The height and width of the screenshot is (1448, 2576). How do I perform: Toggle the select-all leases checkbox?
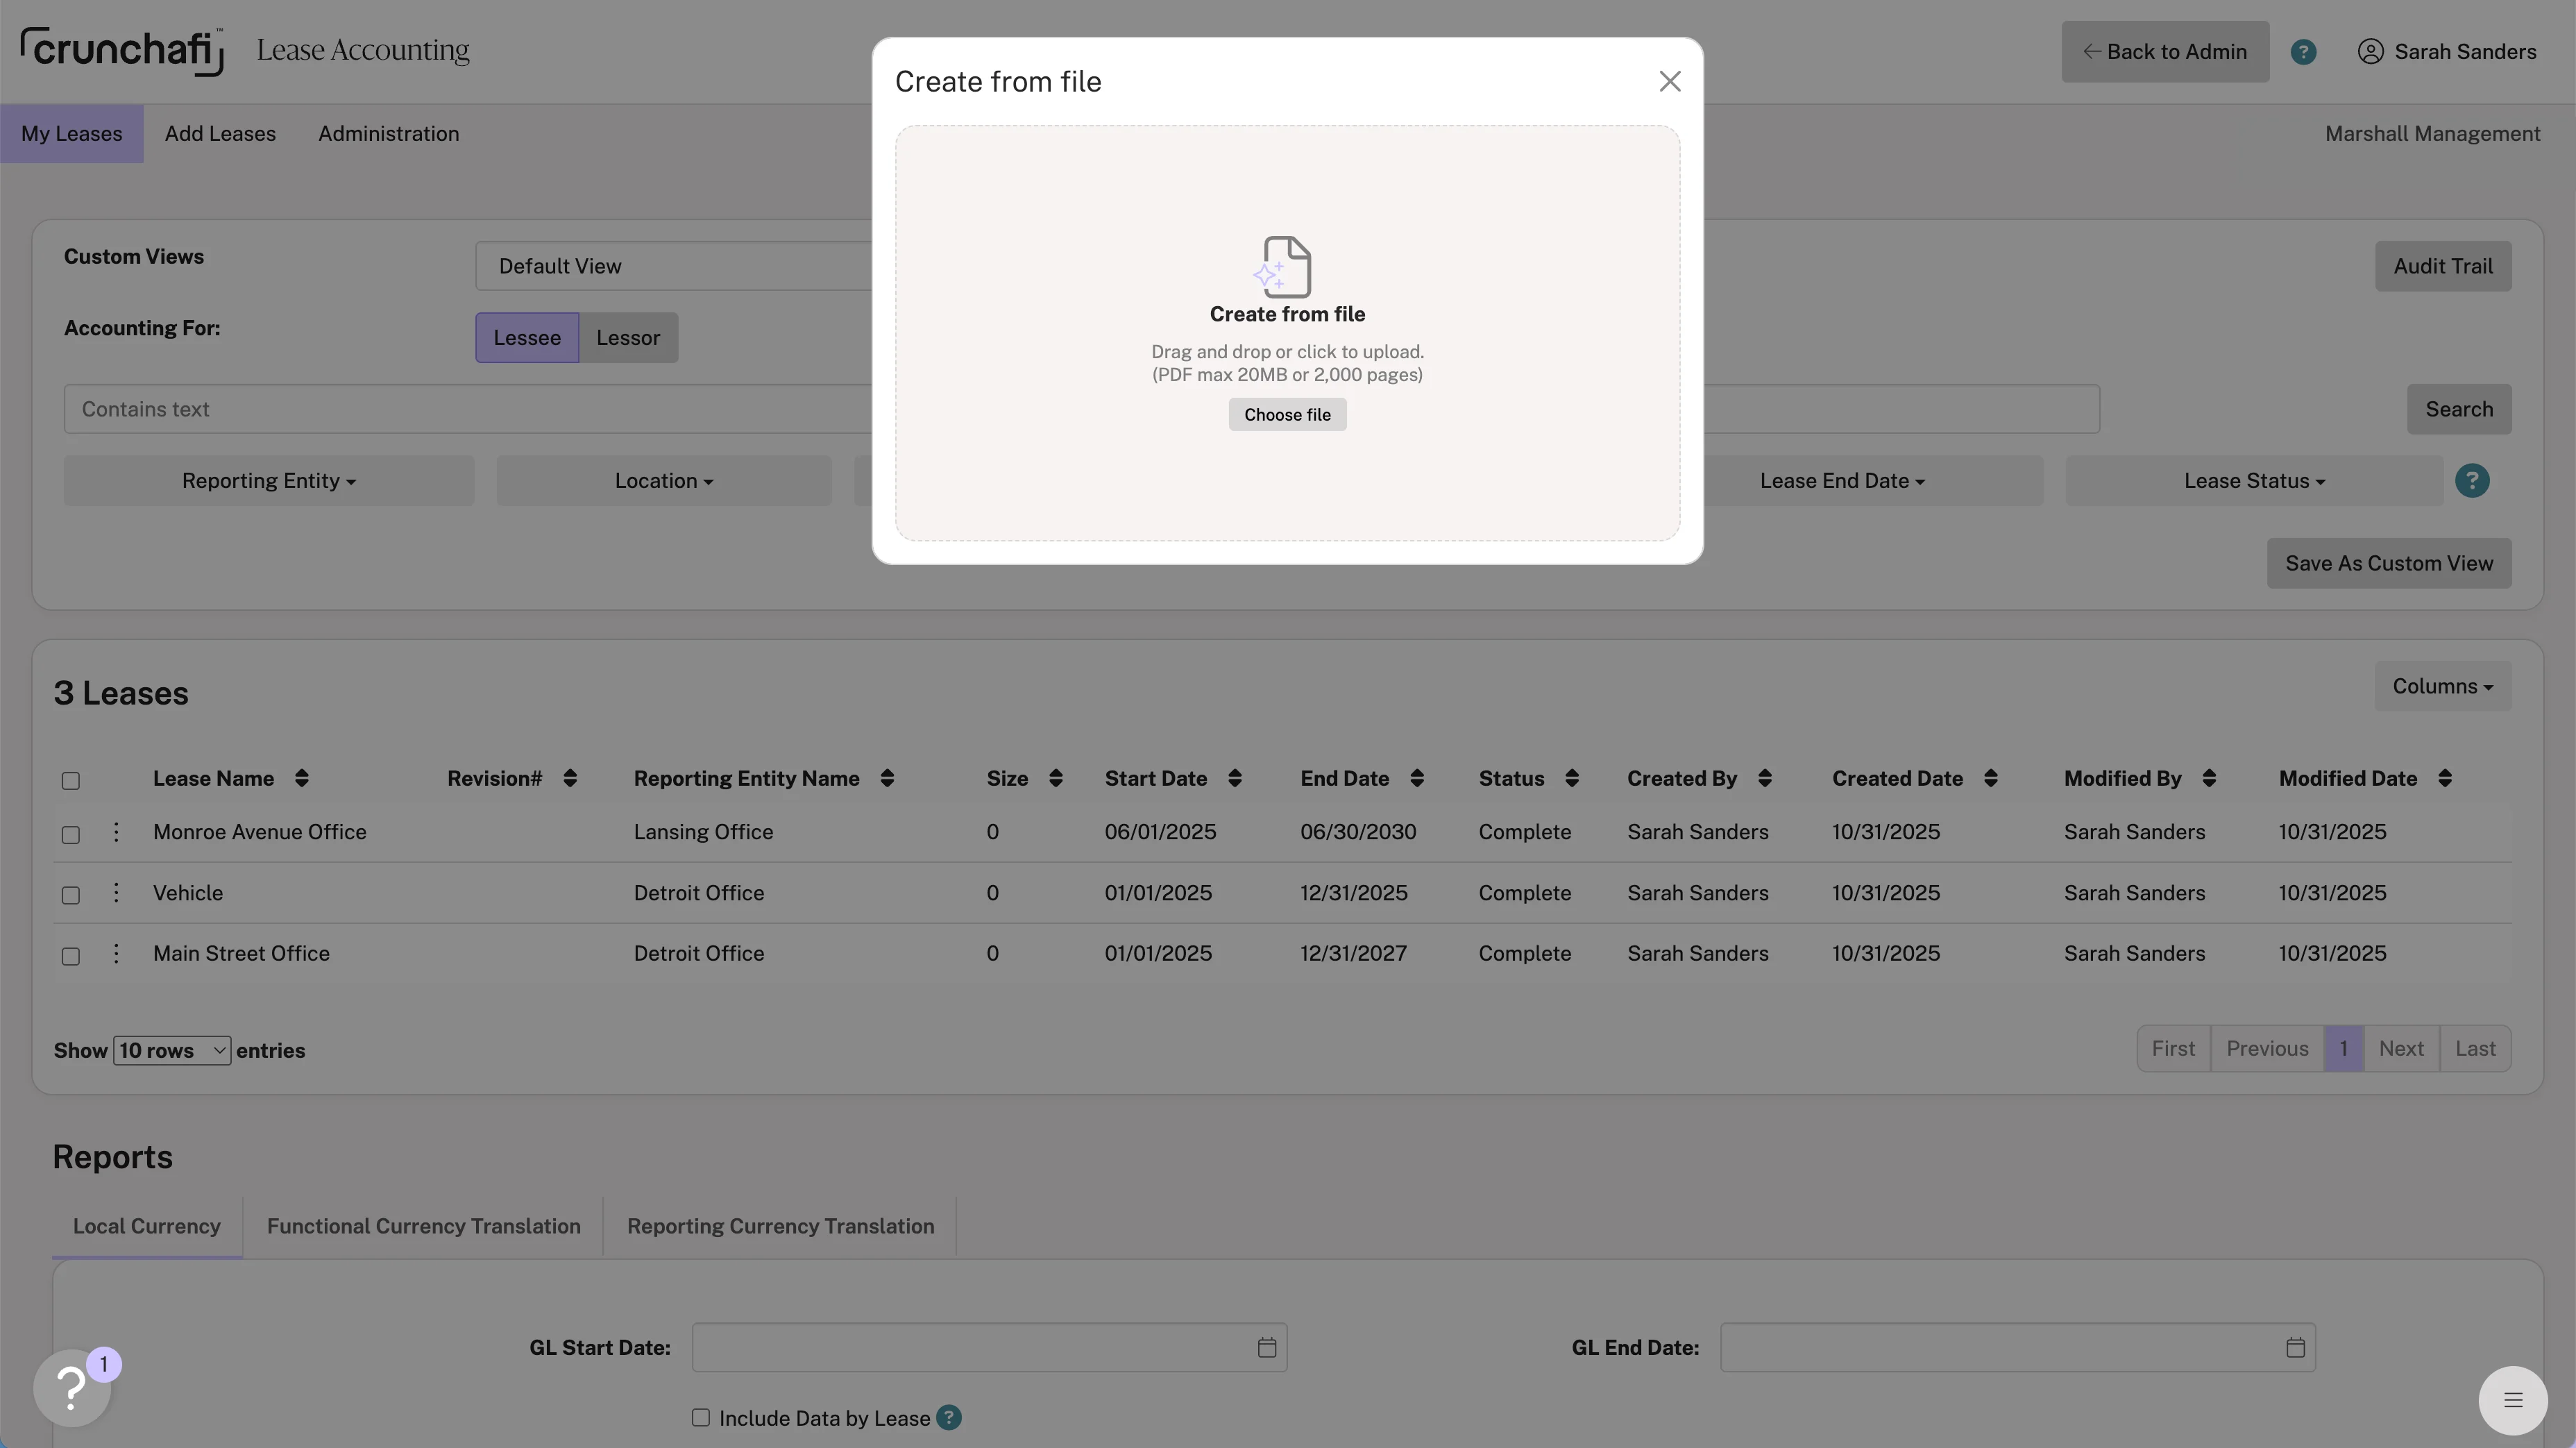71,781
